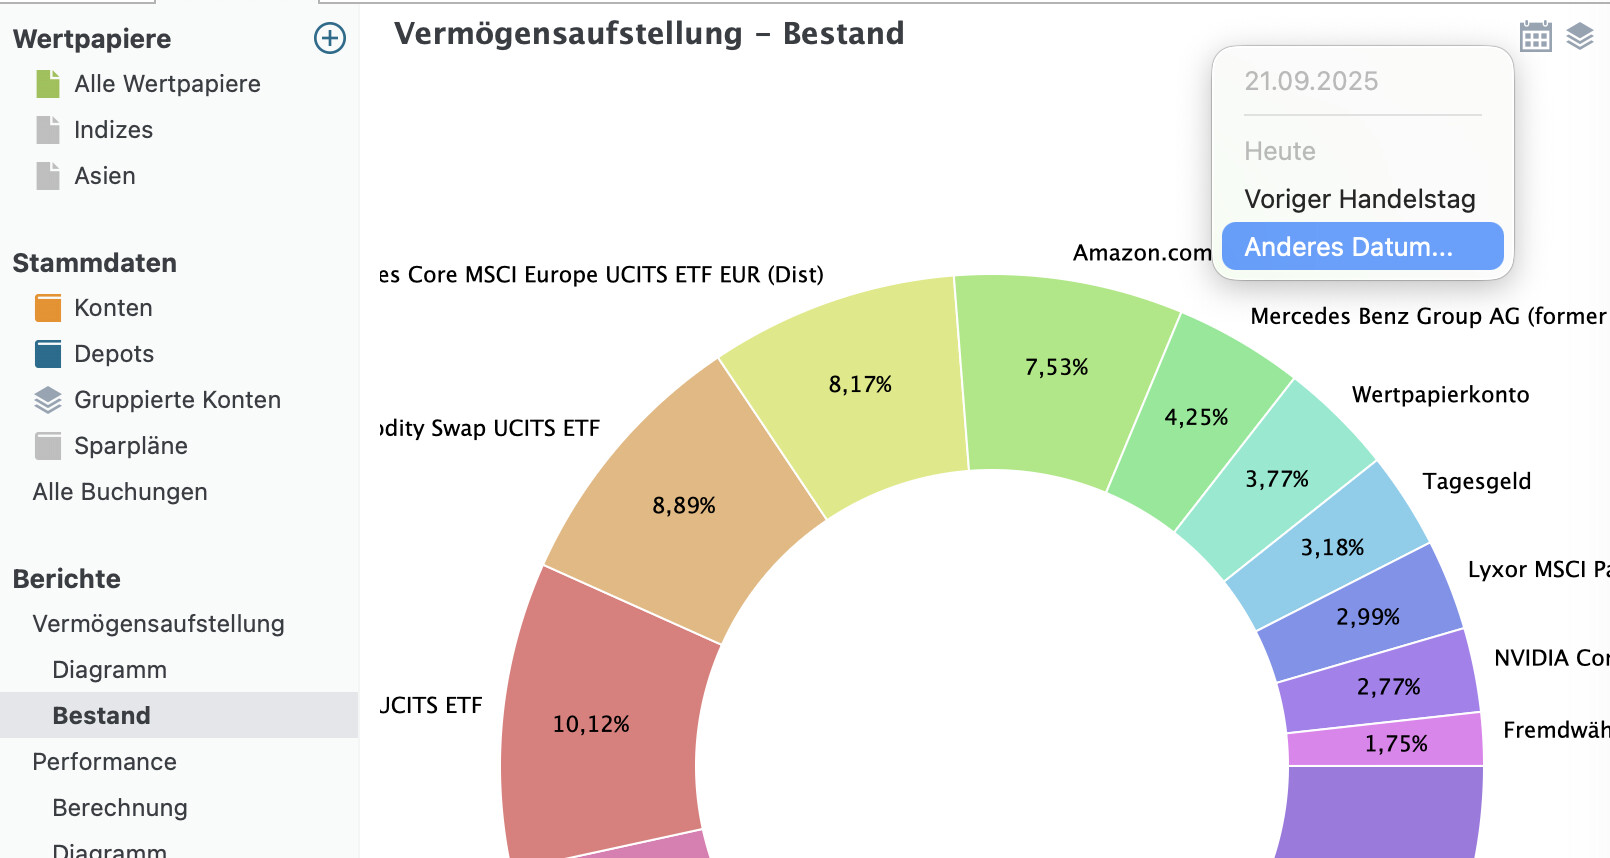Open the calendar date picker icon
Viewport: 1610px width, 858px height.
click(x=1535, y=36)
